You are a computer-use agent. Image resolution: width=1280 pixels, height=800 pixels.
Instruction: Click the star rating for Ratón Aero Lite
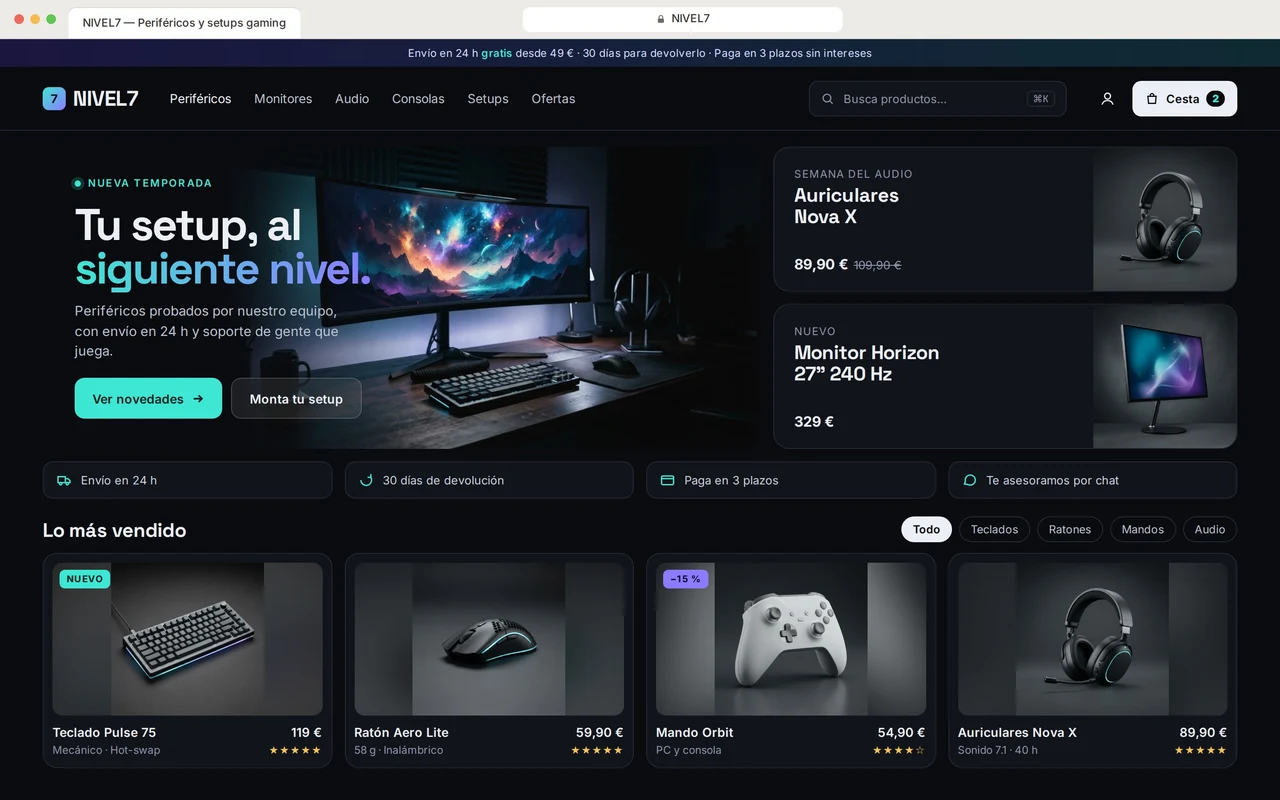(597, 750)
